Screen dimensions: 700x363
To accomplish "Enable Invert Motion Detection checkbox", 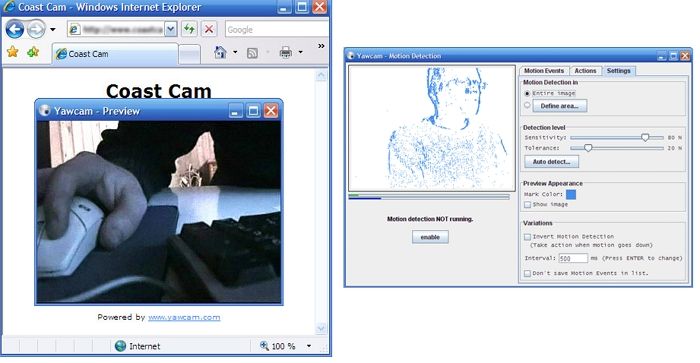I will 527,237.
